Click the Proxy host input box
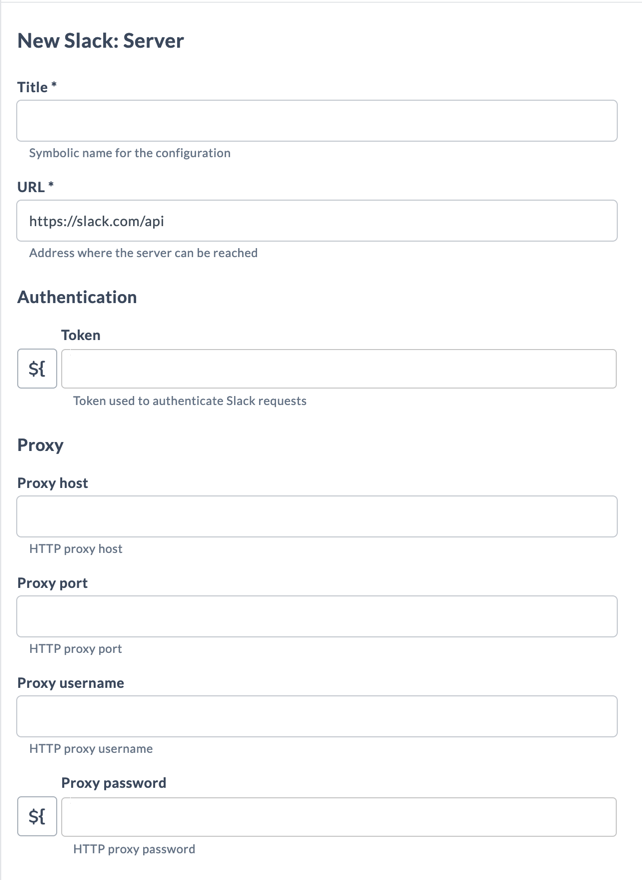Screen dimensions: 642x880 pos(316,516)
